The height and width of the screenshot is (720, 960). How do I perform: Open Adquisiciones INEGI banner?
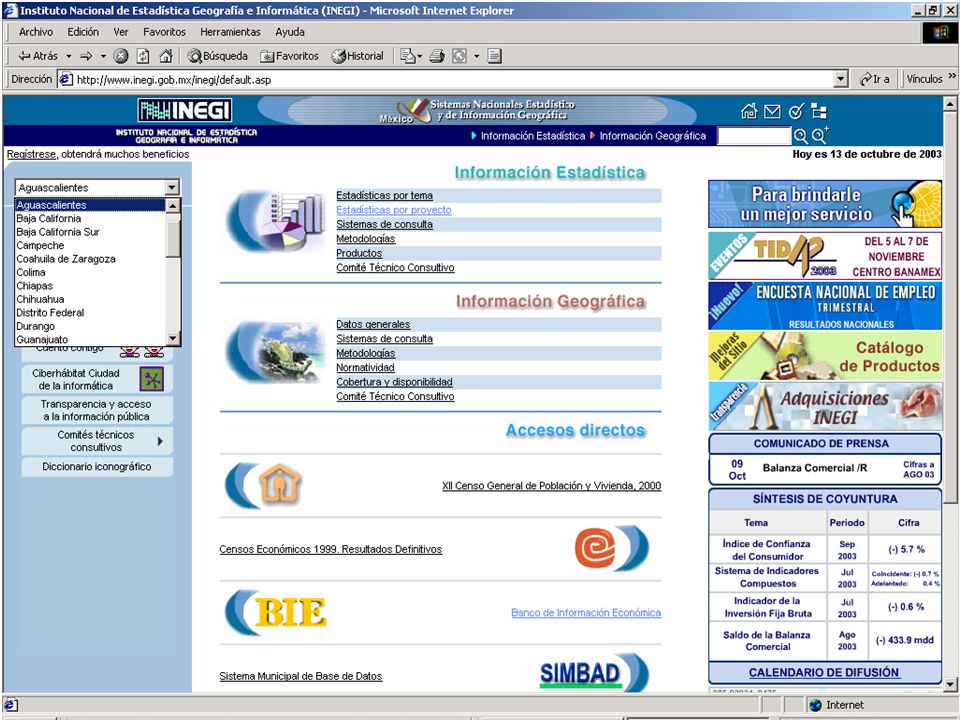pyautogui.click(x=825, y=407)
